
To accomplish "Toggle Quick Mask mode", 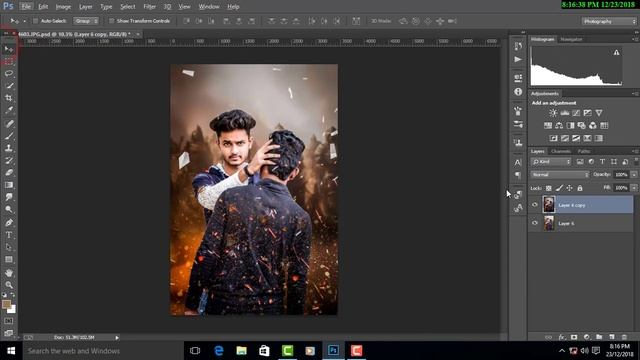I will tap(9, 321).
